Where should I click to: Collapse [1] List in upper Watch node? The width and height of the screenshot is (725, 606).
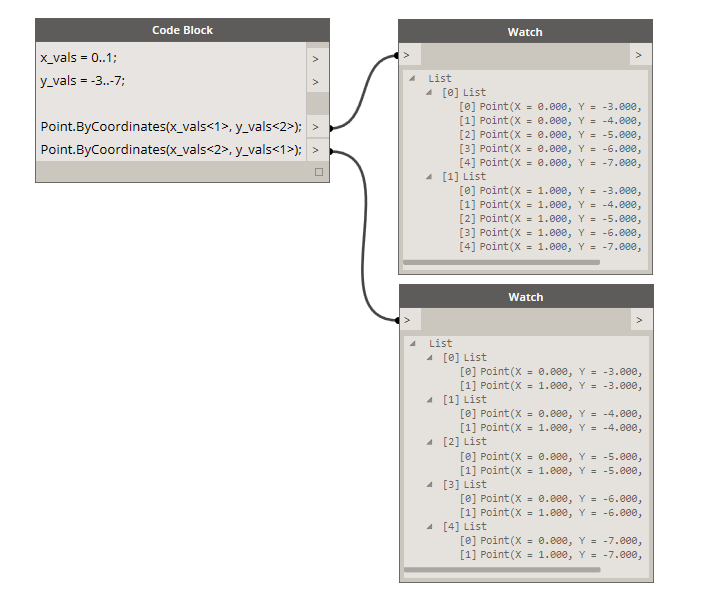[429, 177]
